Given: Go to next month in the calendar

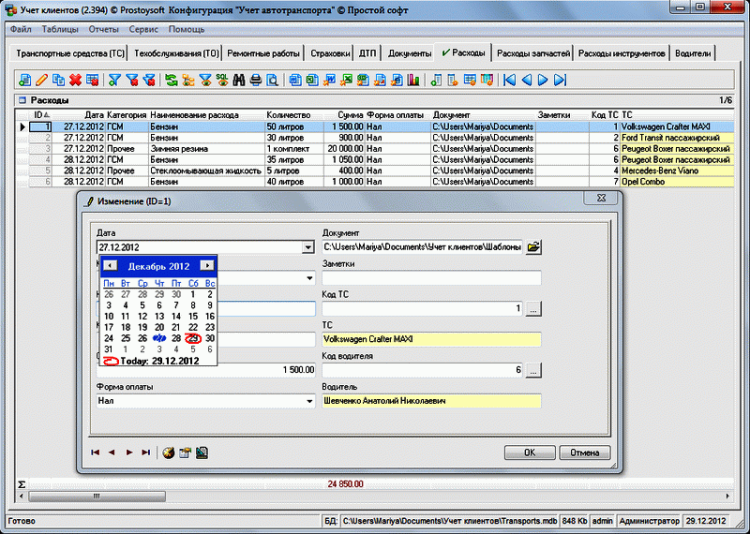Looking at the screenshot, I should click(207, 266).
